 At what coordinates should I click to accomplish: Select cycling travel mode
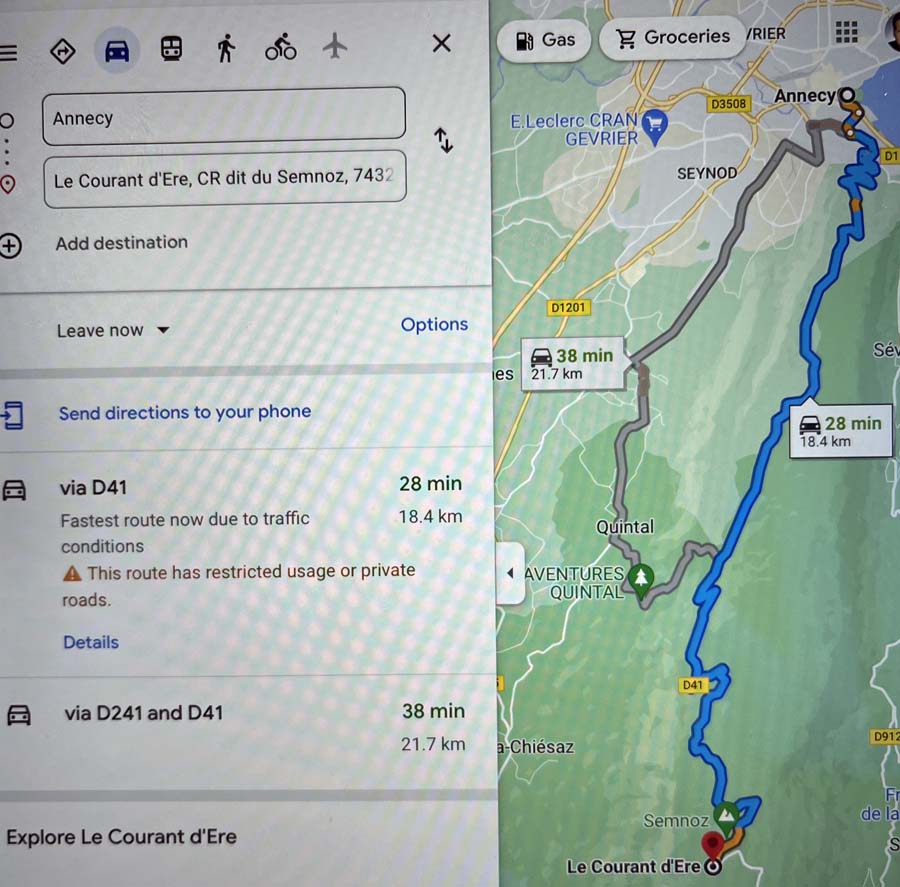281,47
